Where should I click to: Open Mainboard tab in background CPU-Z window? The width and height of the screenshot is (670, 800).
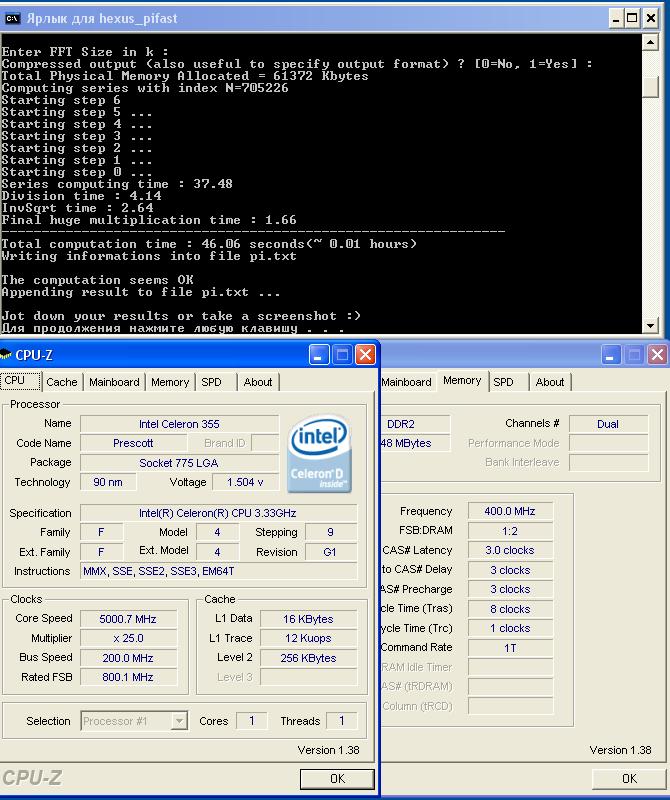click(x=407, y=382)
